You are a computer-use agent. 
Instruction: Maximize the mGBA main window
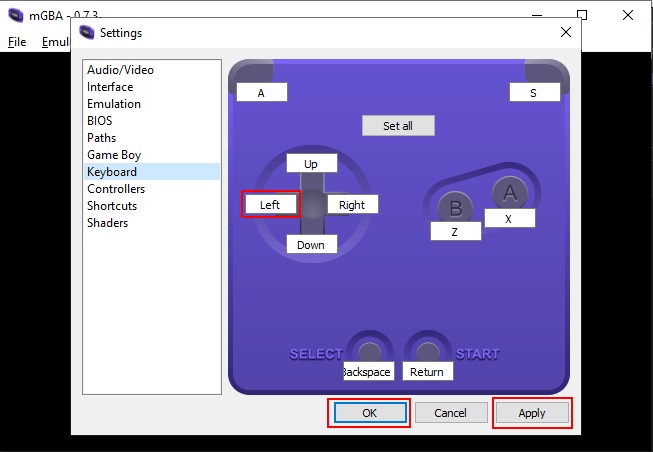click(582, 15)
